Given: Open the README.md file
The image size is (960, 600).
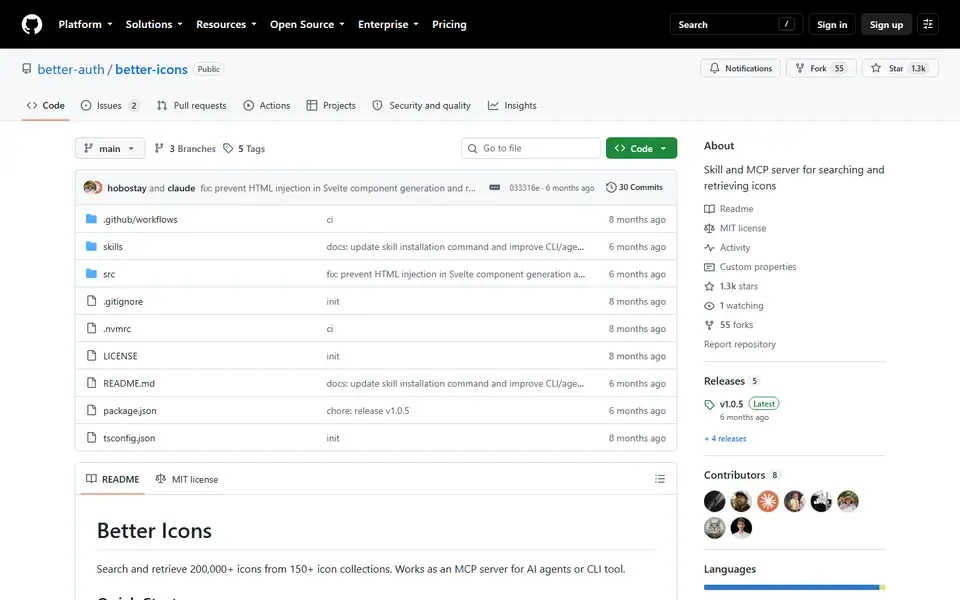Looking at the screenshot, I should click(x=129, y=383).
